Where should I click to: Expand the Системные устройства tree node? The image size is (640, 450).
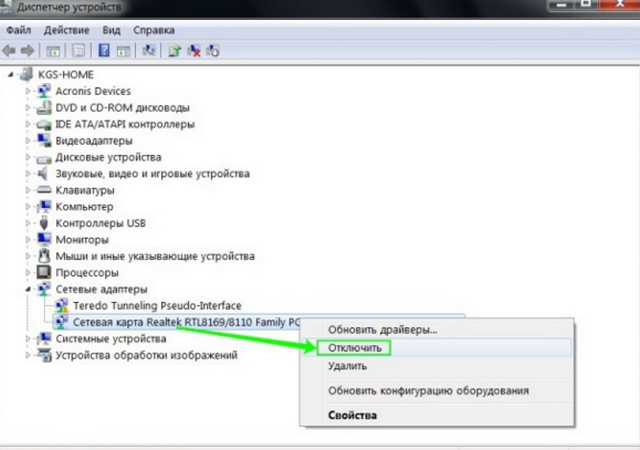tap(28, 339)
